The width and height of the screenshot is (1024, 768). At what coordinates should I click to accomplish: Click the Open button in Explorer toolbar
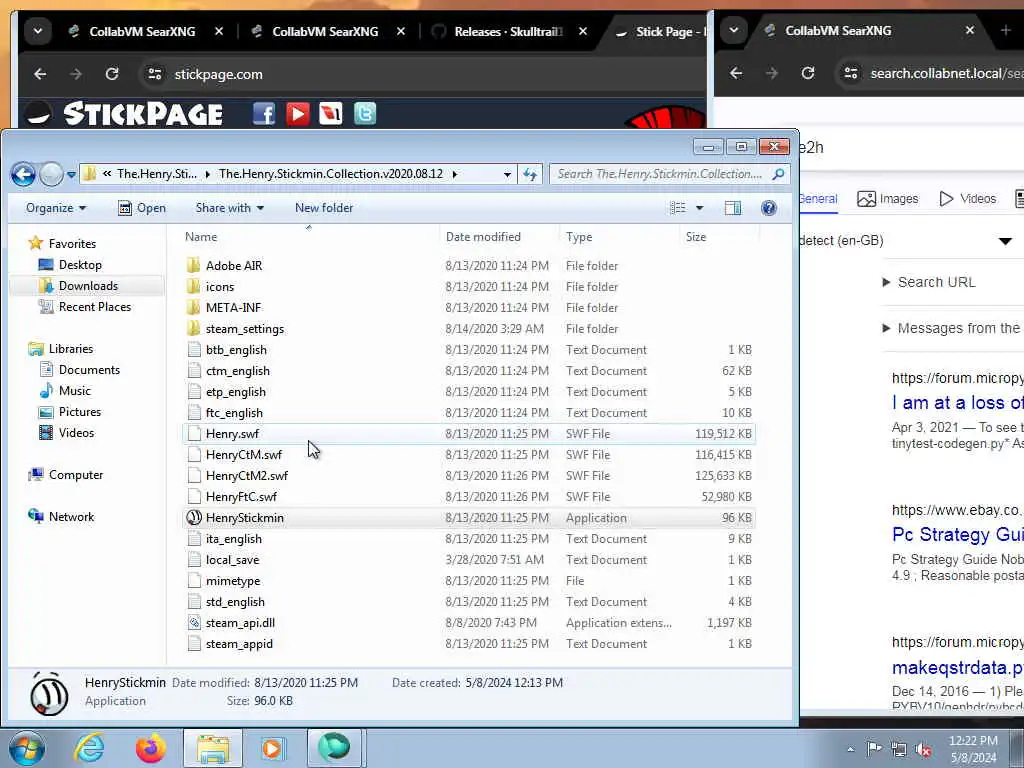click(142, 208)
